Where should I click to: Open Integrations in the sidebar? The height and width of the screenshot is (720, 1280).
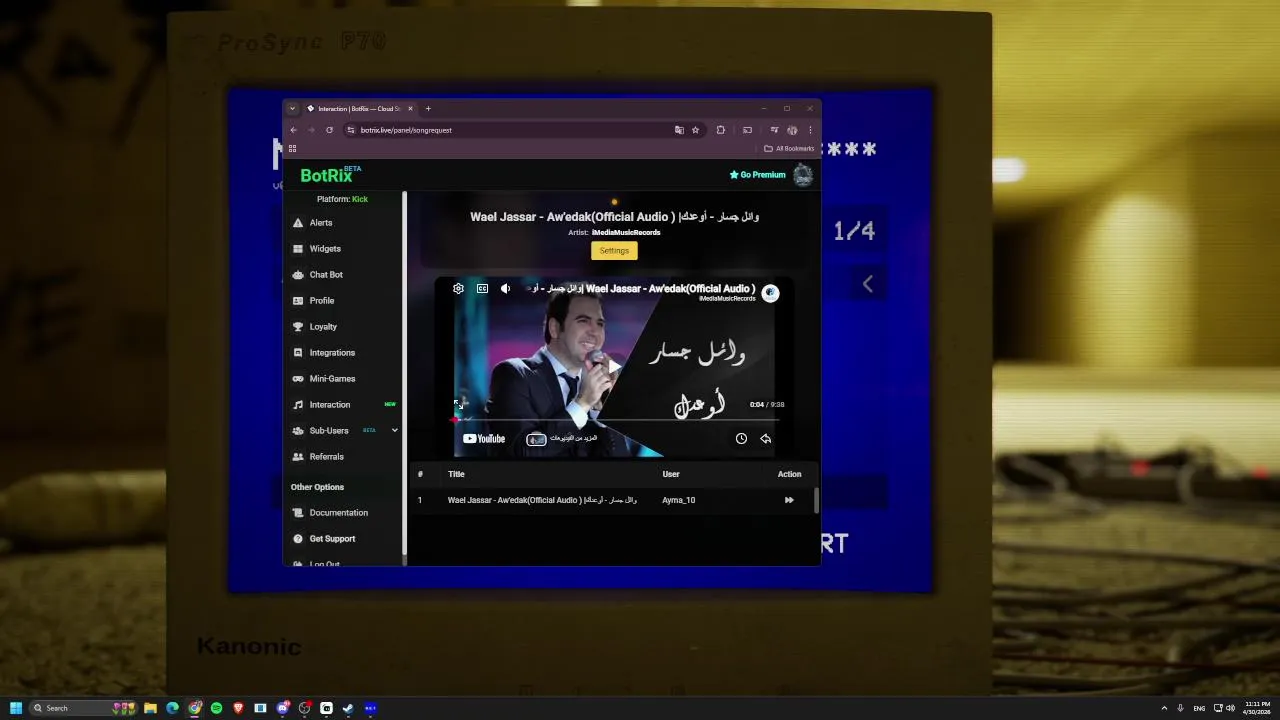tap(332, 353)
